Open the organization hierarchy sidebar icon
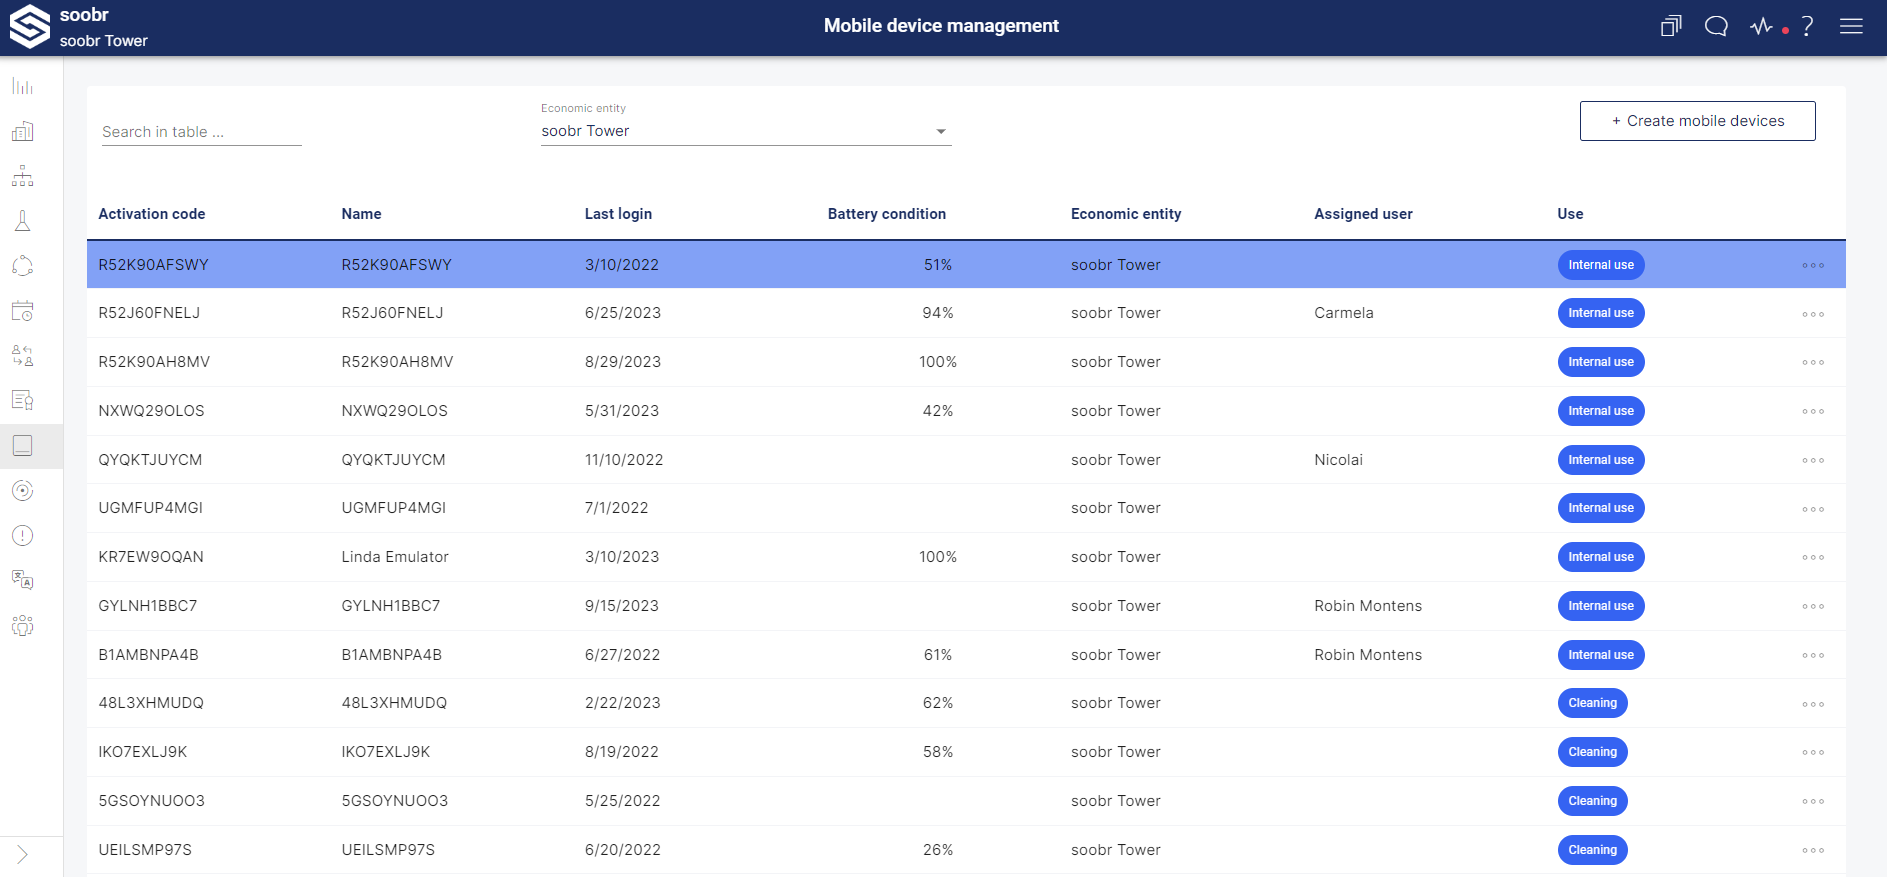This screenshot has width=1887, height=877. click(x=22, y=176)
